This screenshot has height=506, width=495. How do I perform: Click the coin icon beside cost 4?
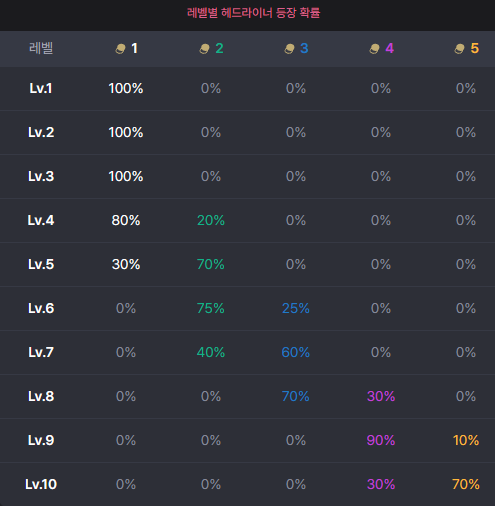(x=374, y=49)
